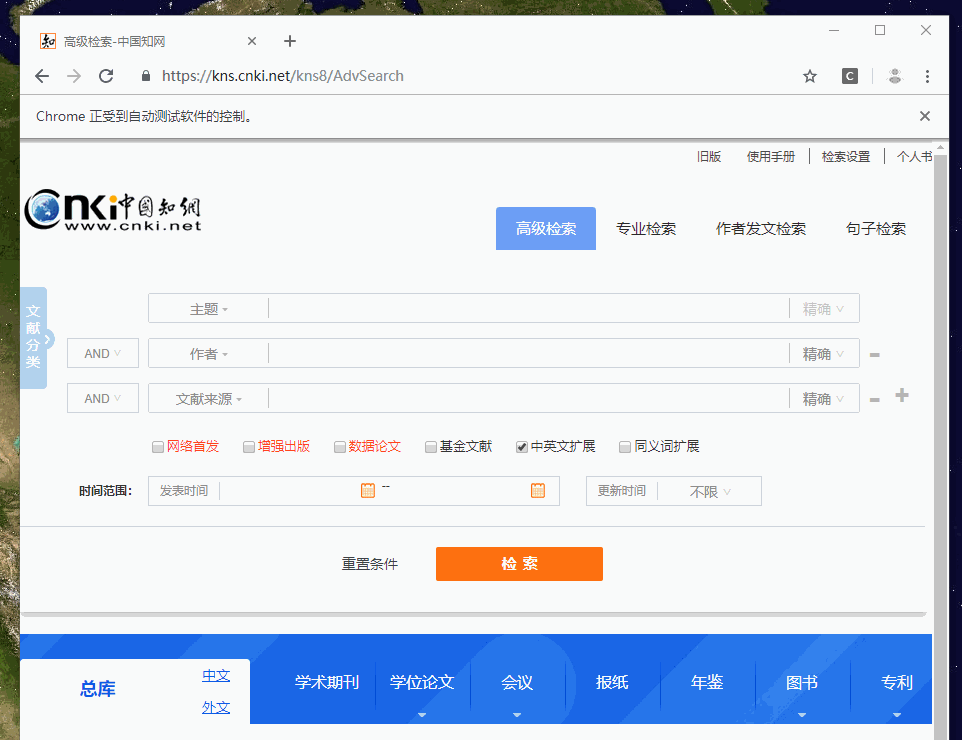This screenshot has width=962, height=740.
Task: Open the 个人书 link at top right
Action: pos(914,156)
